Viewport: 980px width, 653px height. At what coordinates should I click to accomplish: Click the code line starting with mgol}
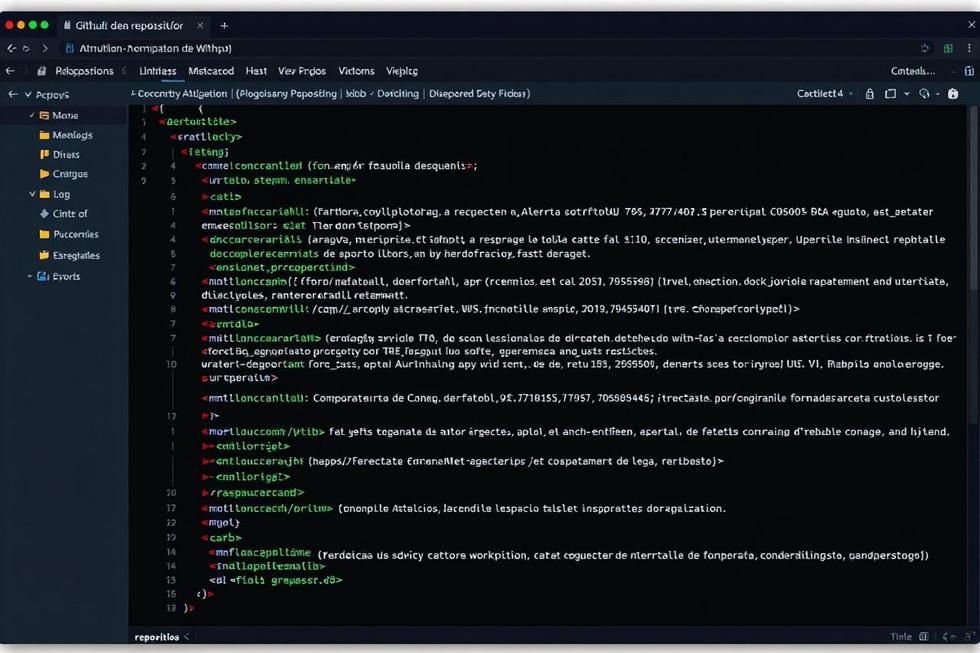(x=220, y=523)
